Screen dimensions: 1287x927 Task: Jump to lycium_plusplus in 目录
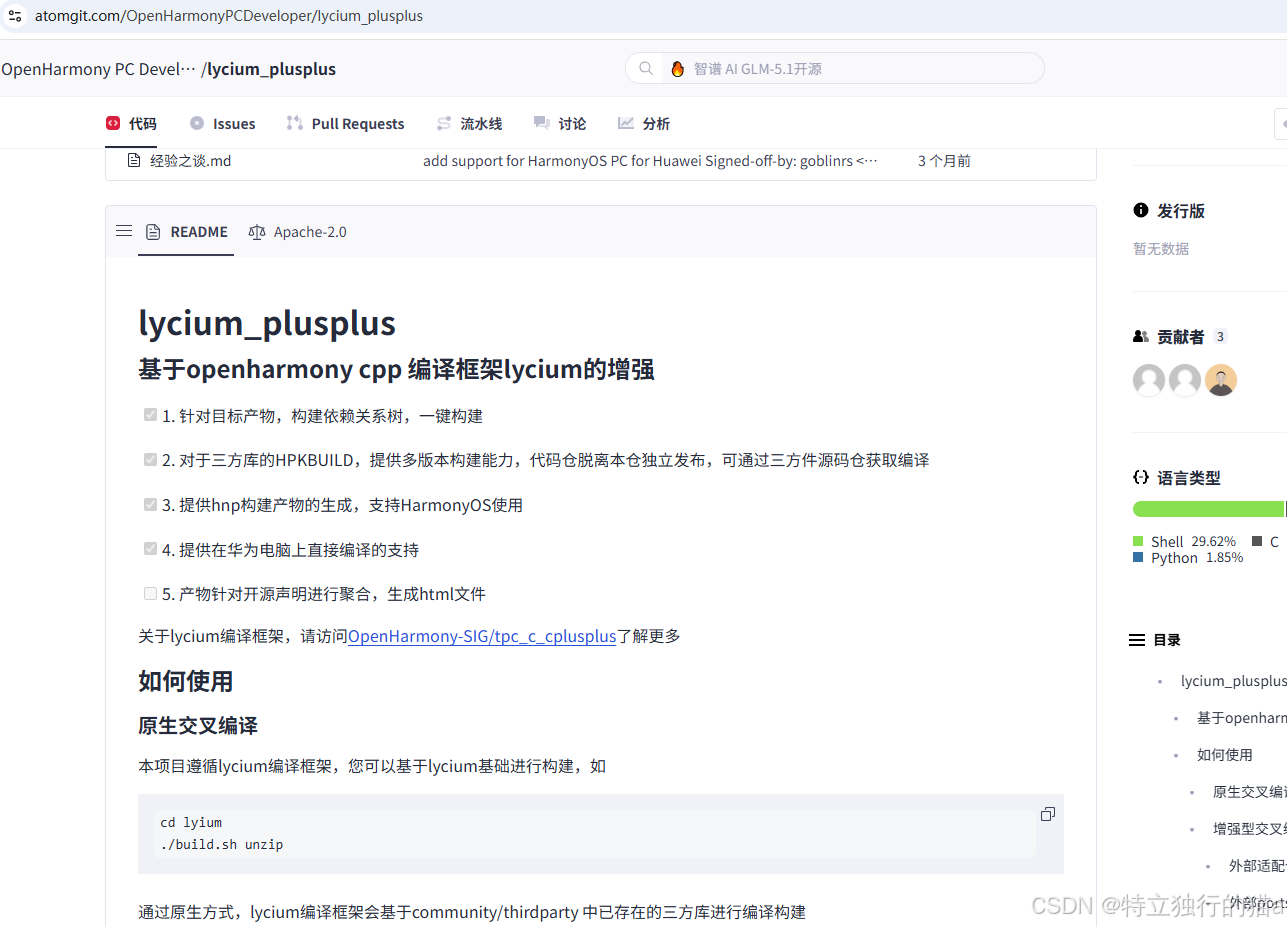(x=1233, y=681)
